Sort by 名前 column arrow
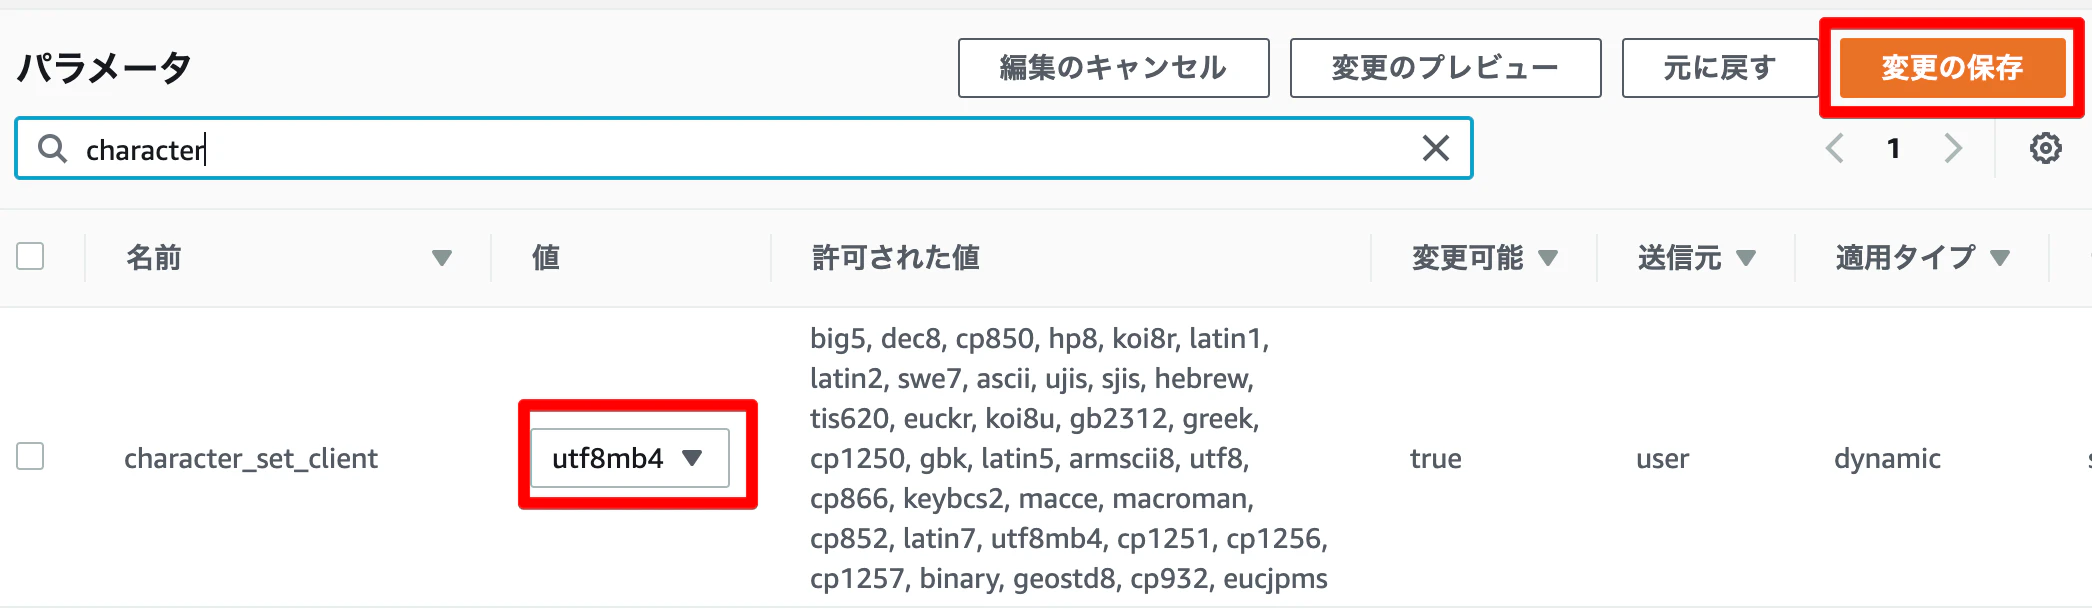Viewport: 2092px width, 610px height. [441, 258]
